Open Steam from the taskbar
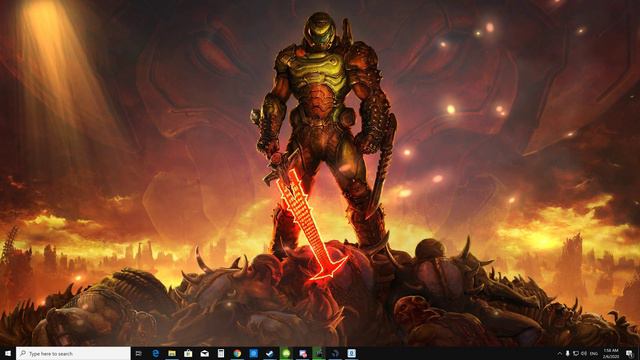Viewport: 640px width, 360px height. [270, 353]
